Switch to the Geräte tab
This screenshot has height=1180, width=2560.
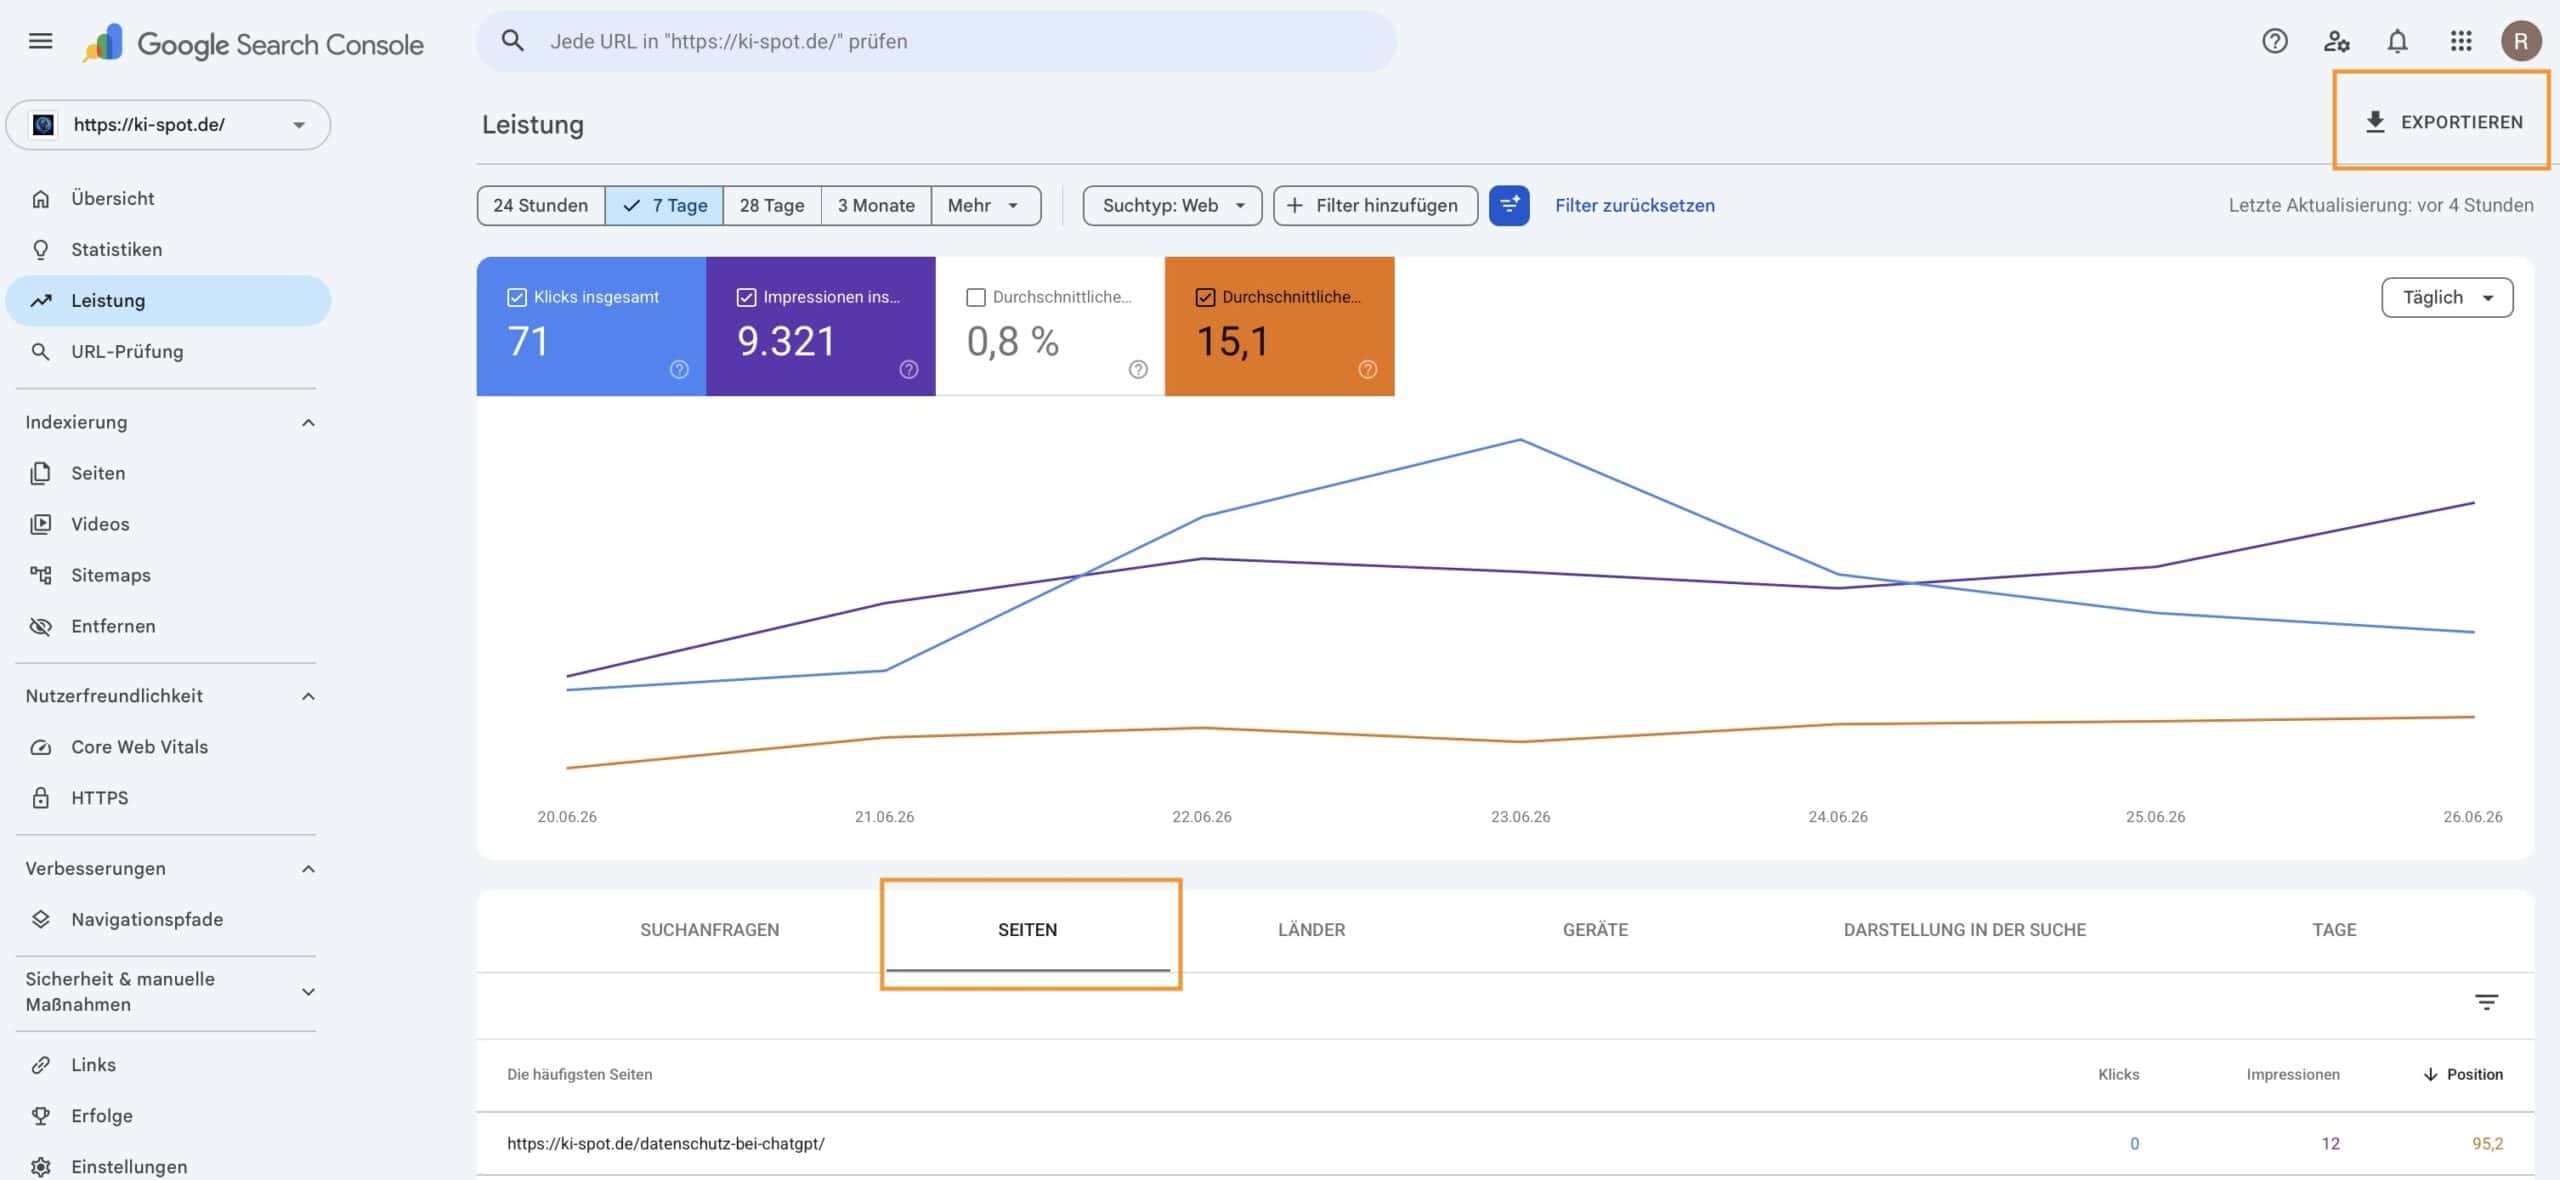[1595, 930]
